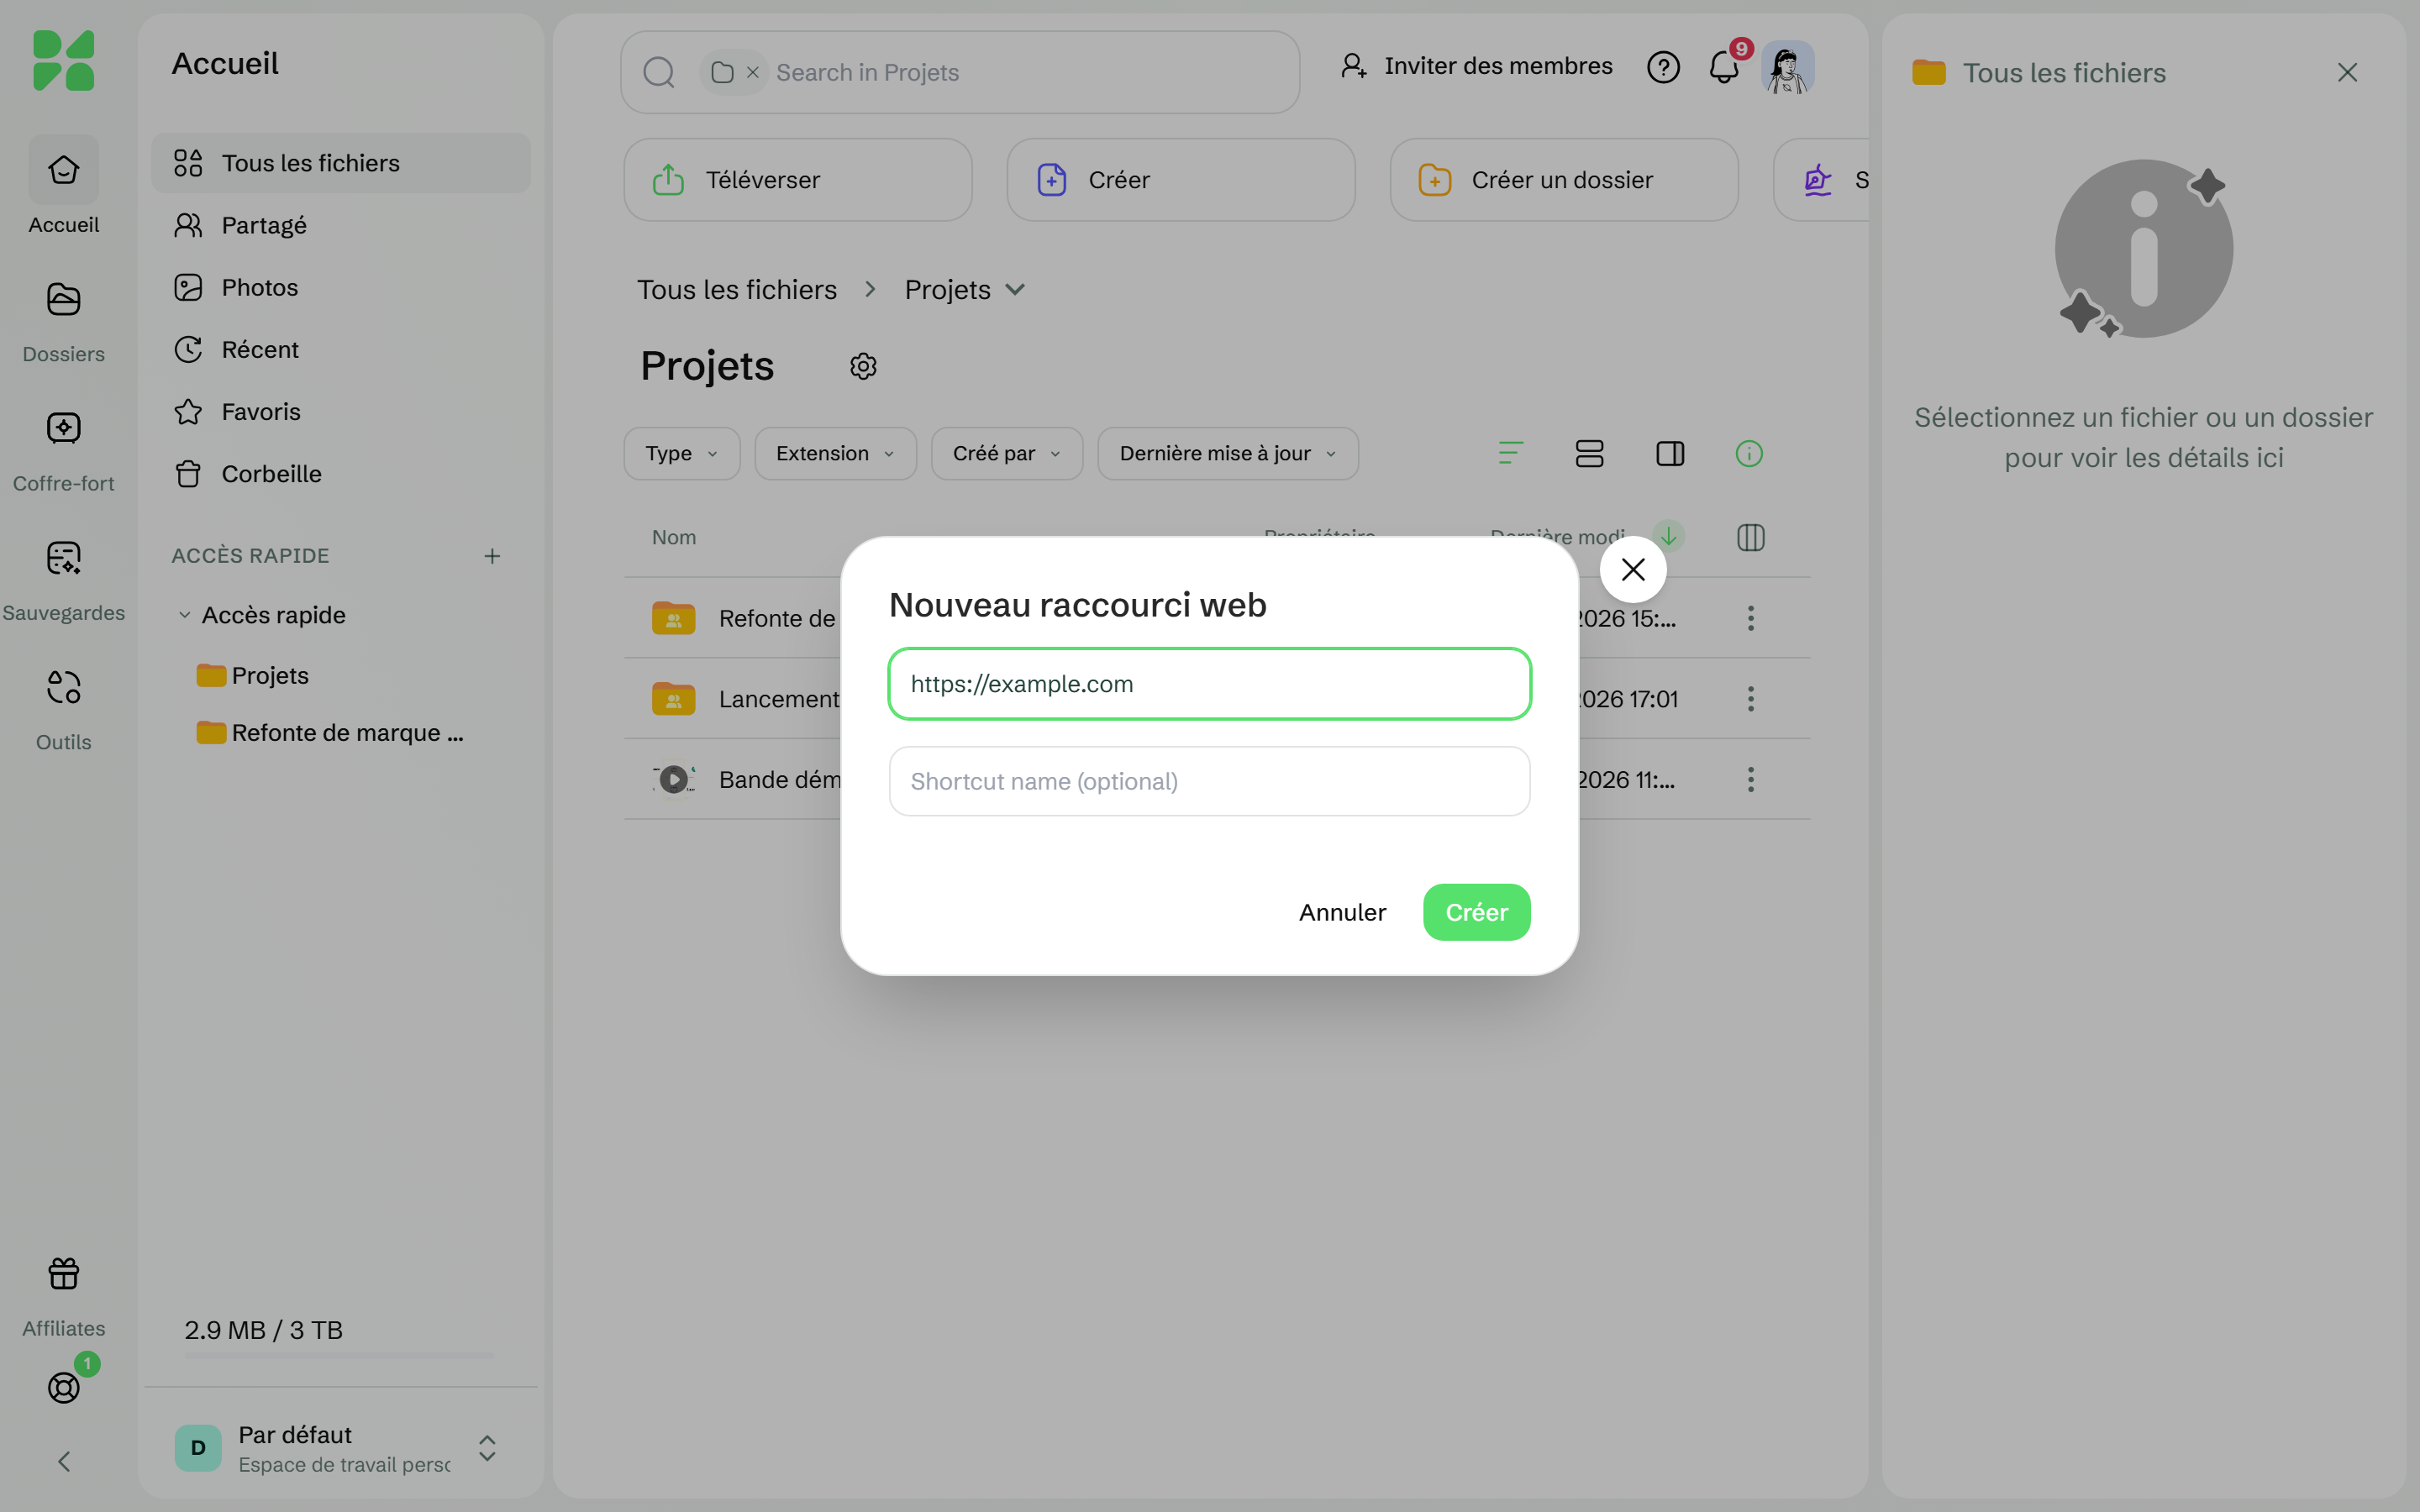Image resolution: width=2420 pixels, height=1512 pixels.
Task: Open Photos in the sidebar
Action: (x=340, y=287)
